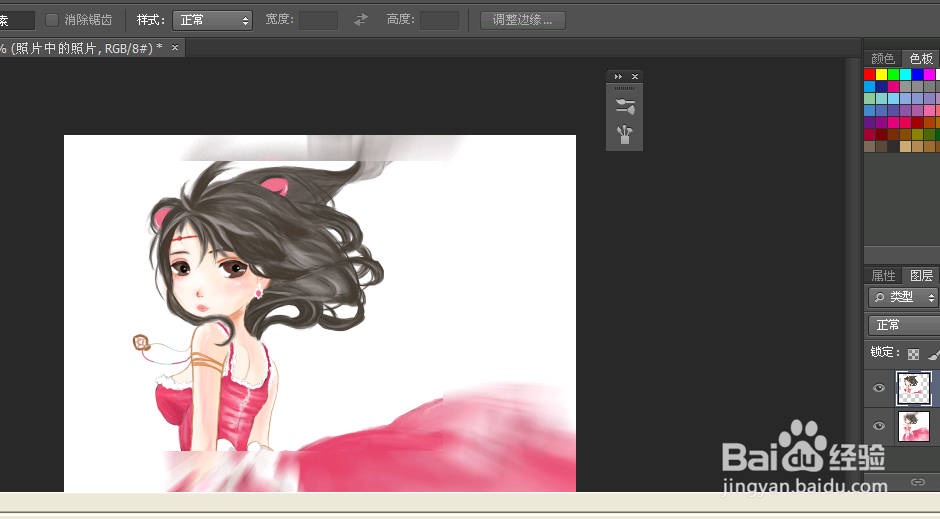Hide the bottom layer with its eye icon
Screen dimensions: 940x519
point(879,426)
